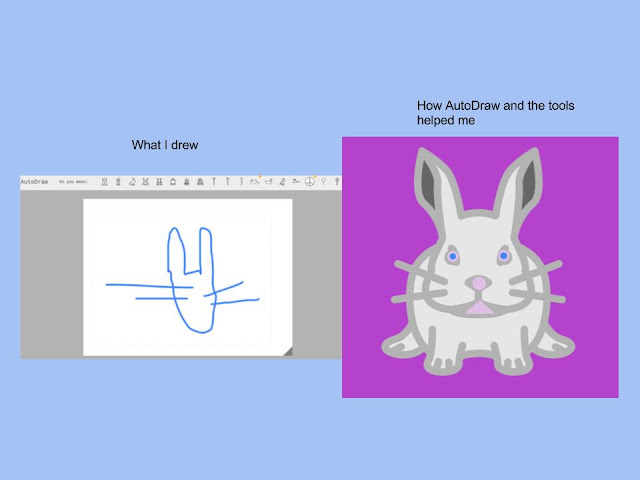Screen dimensions: 640x480
Task: Choose the single bell suggestion icon left of cake
Action: 173,182
